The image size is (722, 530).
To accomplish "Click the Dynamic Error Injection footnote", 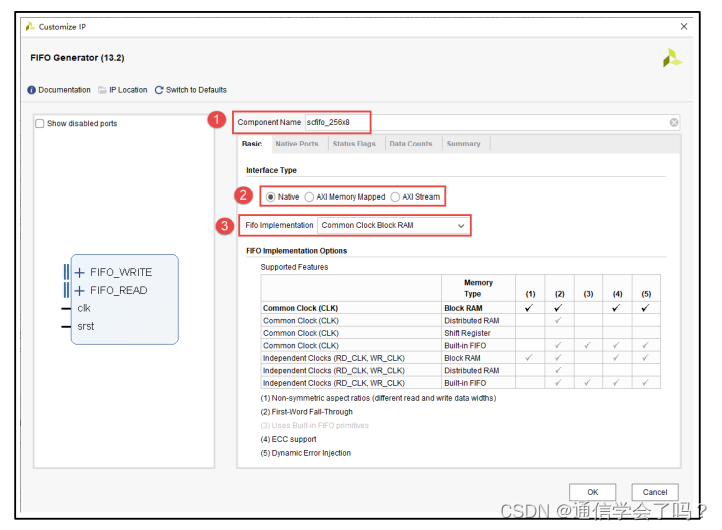I will [x=306, y=453].
